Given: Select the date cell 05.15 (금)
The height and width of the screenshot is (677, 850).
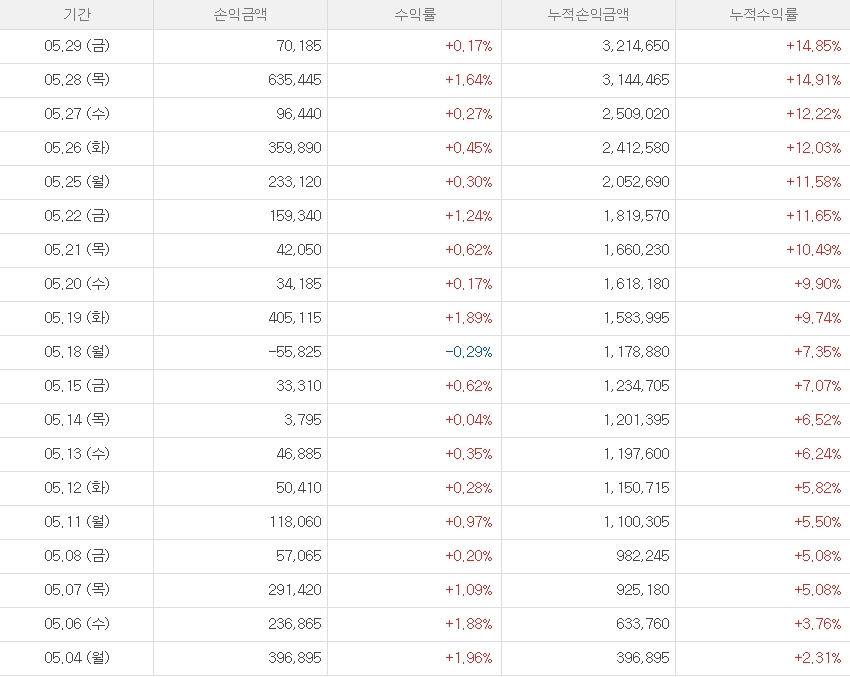Looking at the screenshot, I should point(77,385).
